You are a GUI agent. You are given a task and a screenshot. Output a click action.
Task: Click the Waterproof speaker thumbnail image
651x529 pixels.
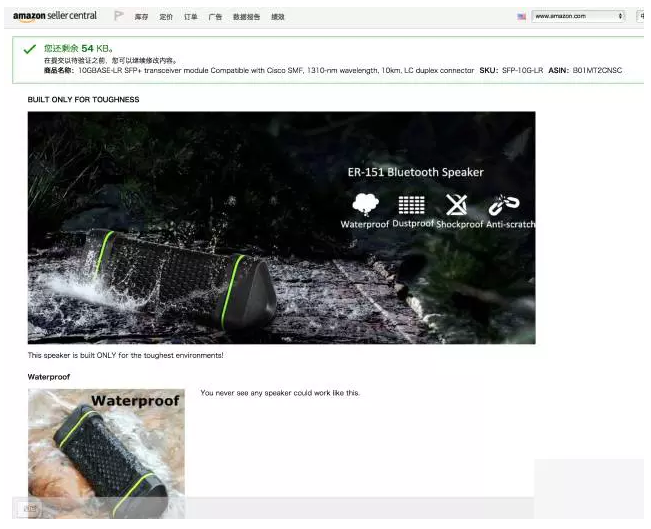pos(106,452)
